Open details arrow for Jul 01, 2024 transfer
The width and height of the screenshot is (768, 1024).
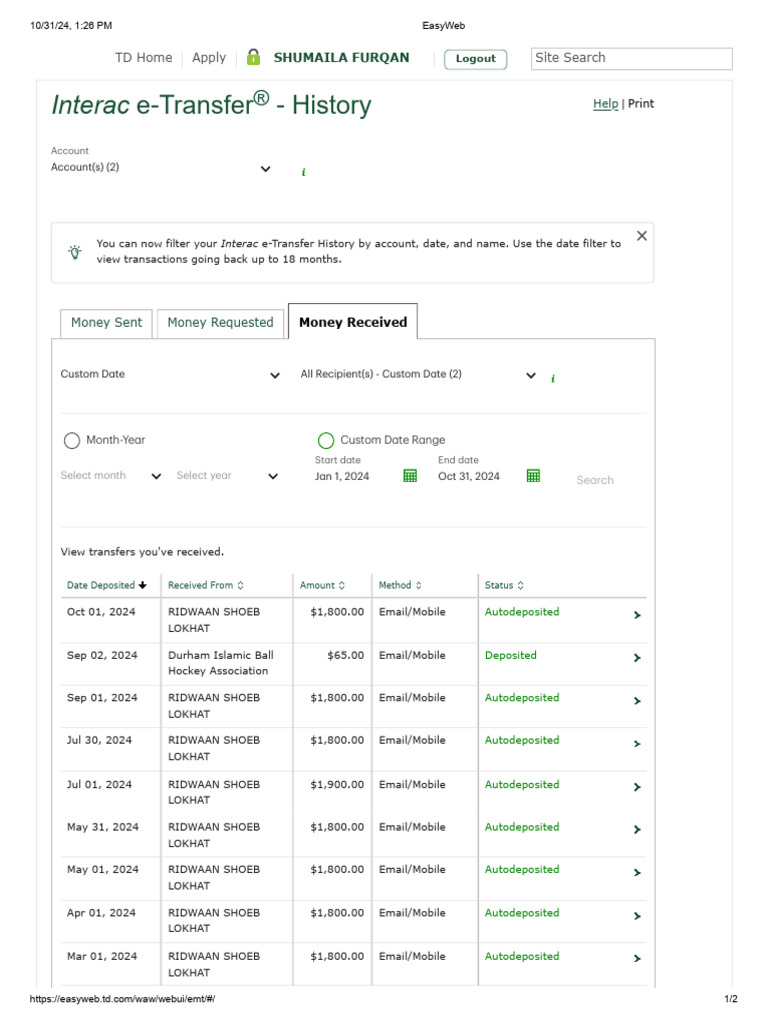point(637,787)
